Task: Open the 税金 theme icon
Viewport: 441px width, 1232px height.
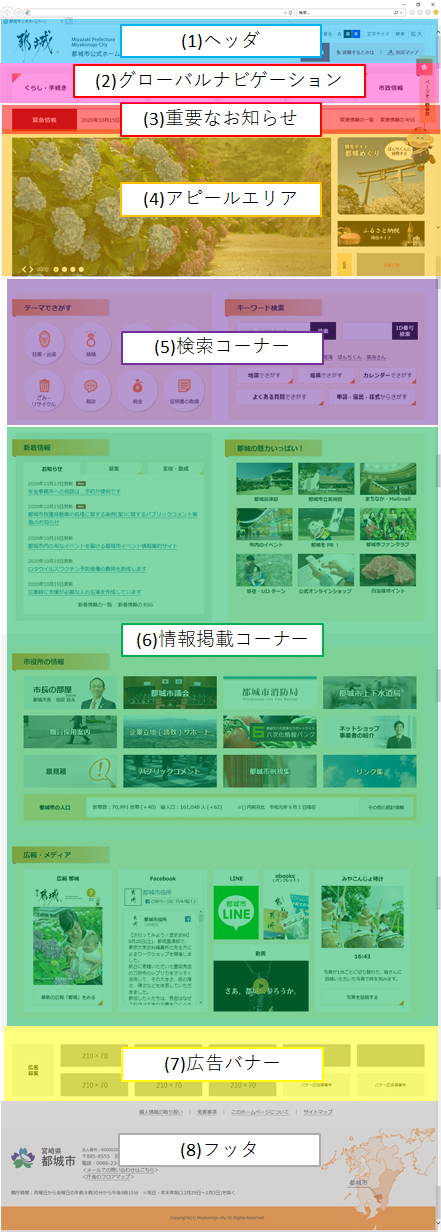Action: click(137, 388)
